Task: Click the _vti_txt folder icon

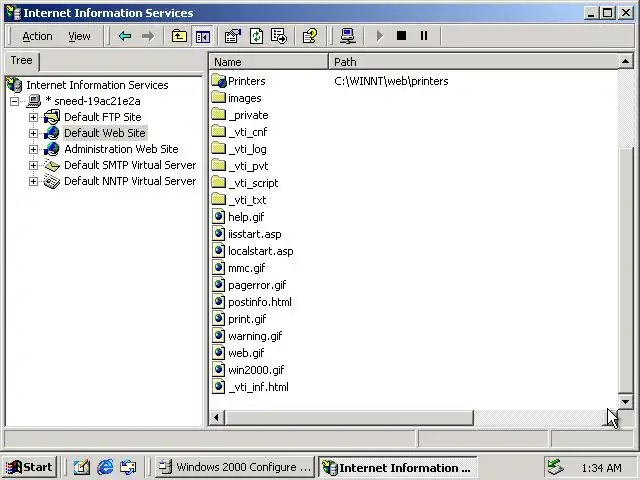Action: click(x=219, y=200)
